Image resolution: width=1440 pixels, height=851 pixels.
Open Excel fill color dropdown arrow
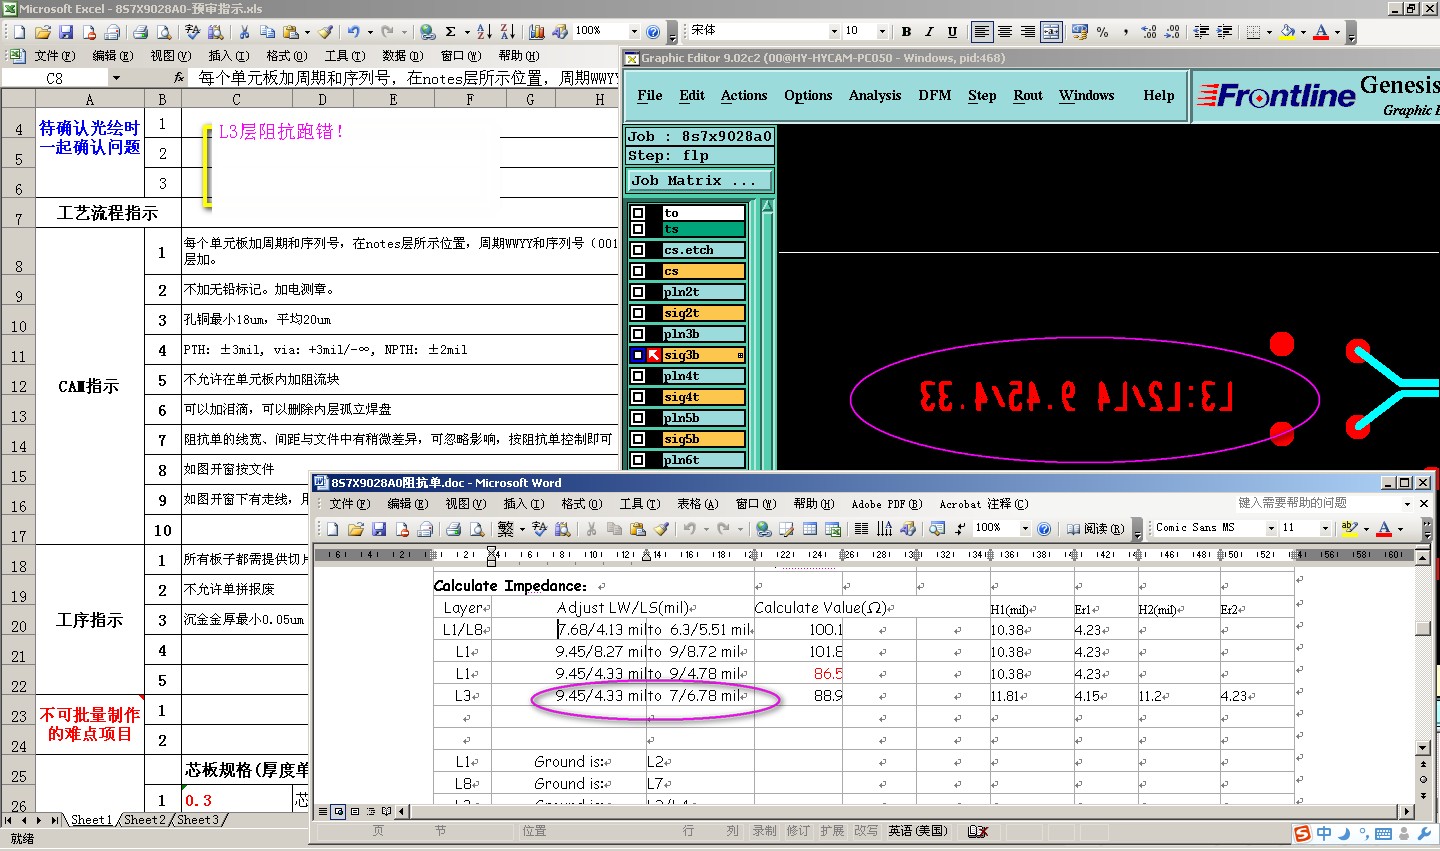[x=1303, y=32]
